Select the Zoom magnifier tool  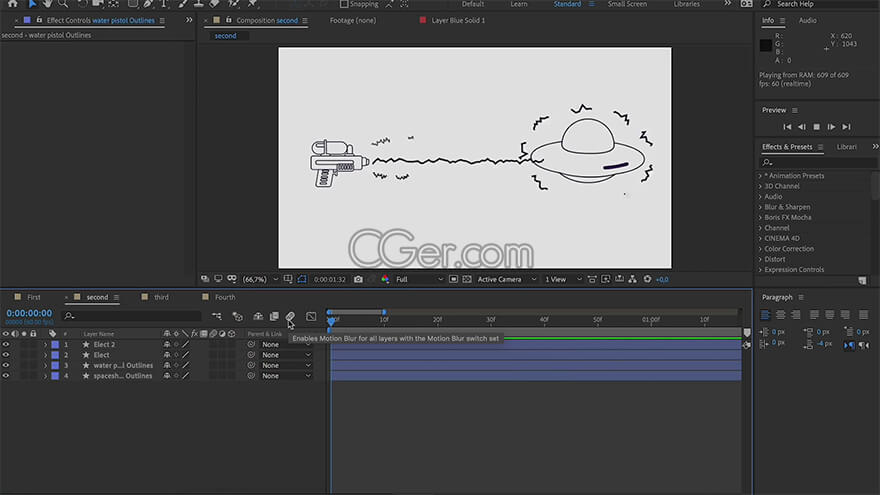pos(63,3)
